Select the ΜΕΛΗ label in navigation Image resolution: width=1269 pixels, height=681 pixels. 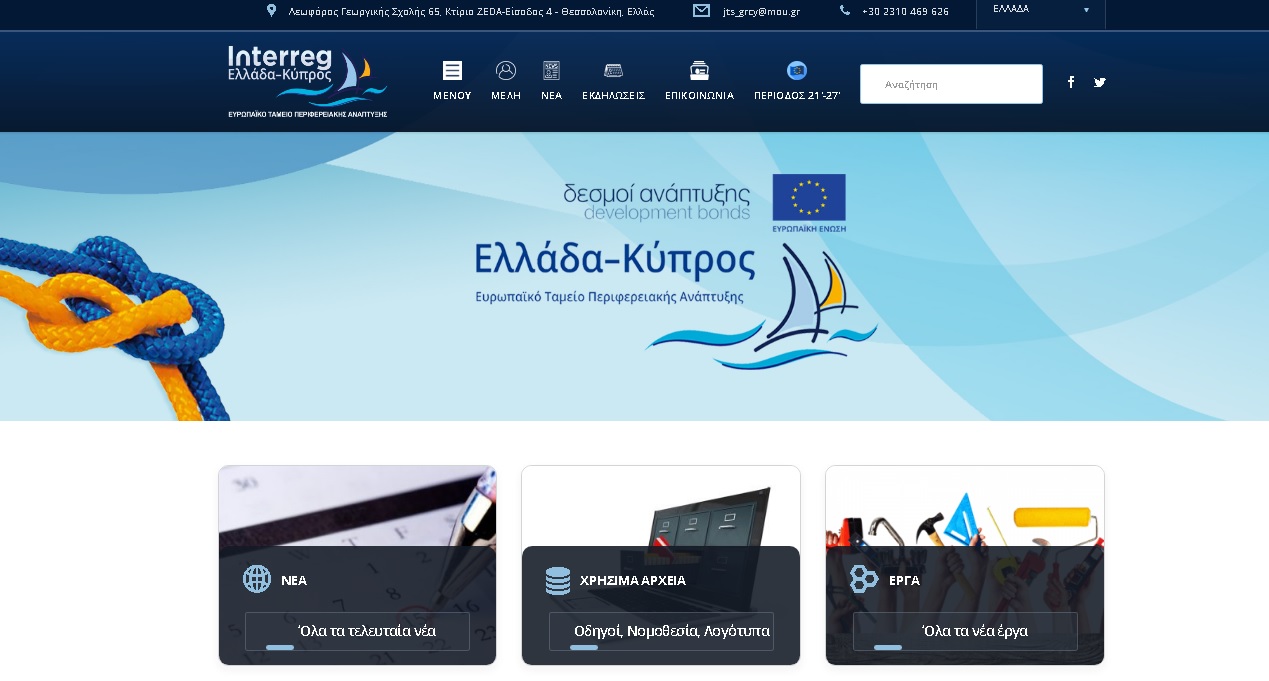506,96
